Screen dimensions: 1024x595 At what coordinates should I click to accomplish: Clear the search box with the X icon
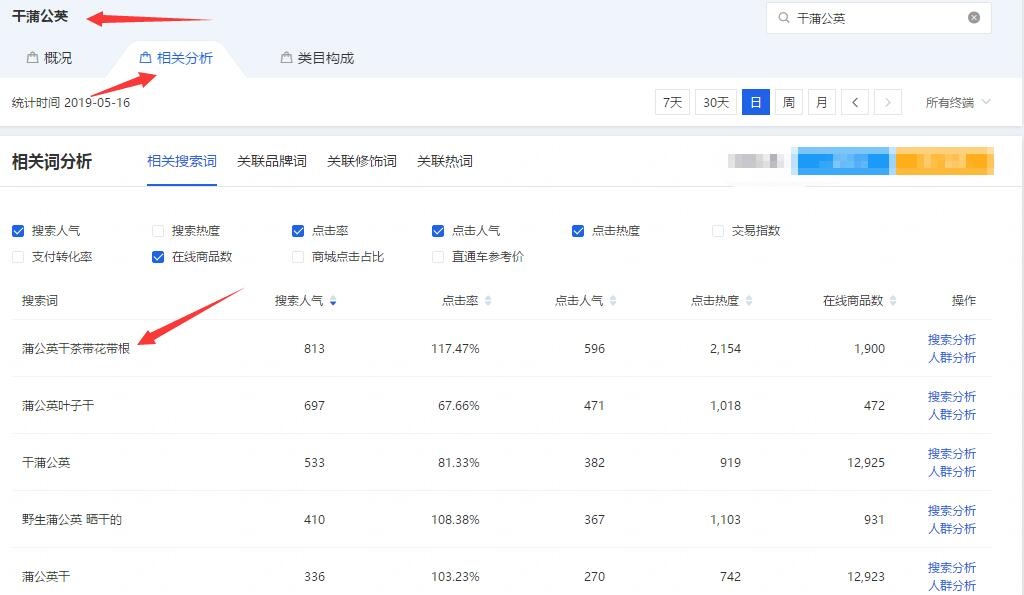[x=974, y=18]
